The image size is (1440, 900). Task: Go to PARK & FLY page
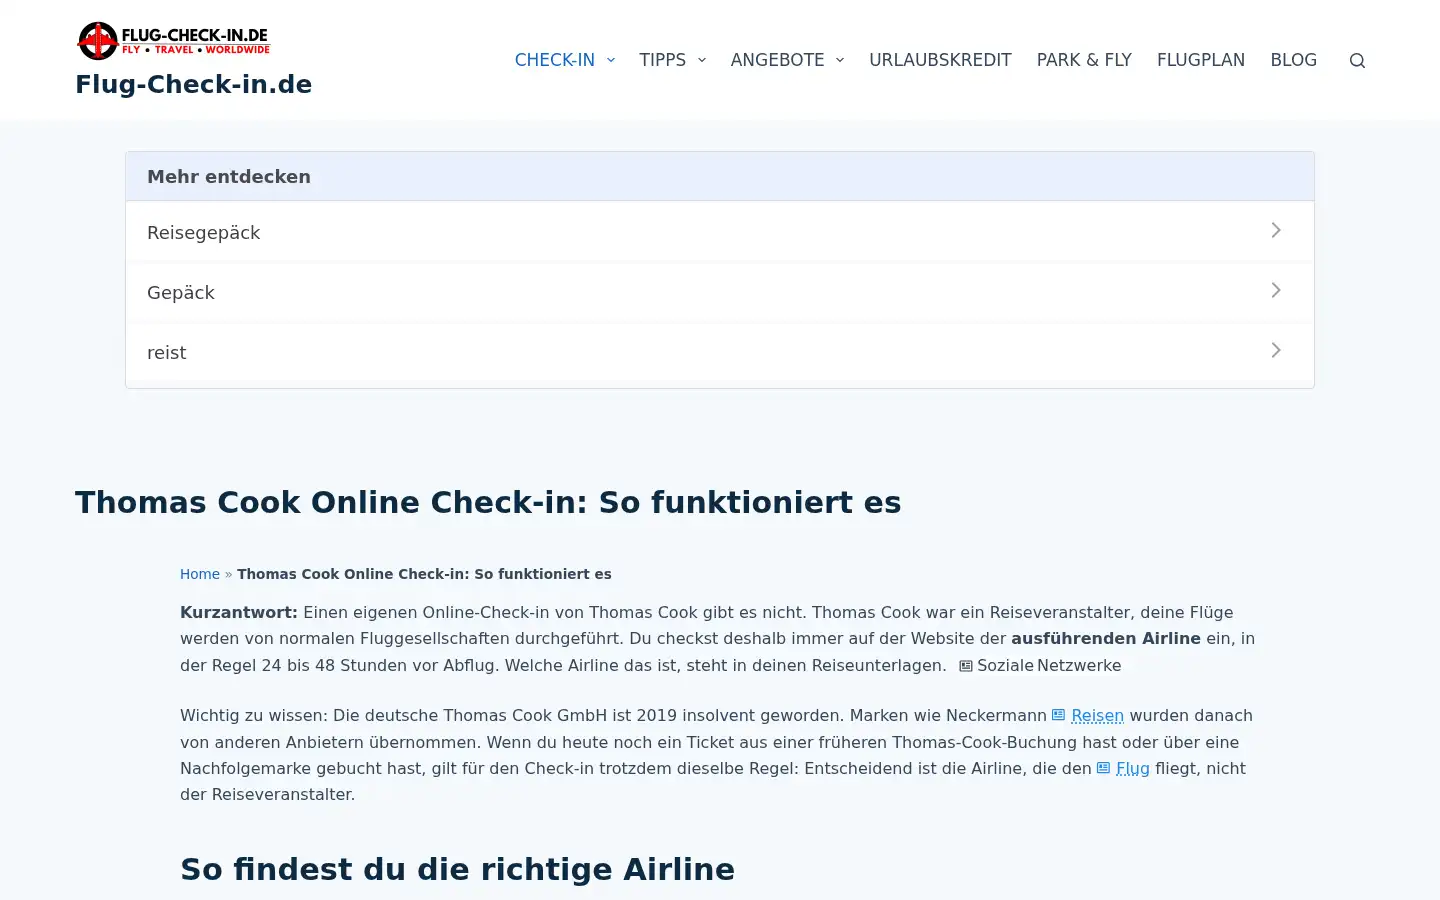click(1084, 60)
